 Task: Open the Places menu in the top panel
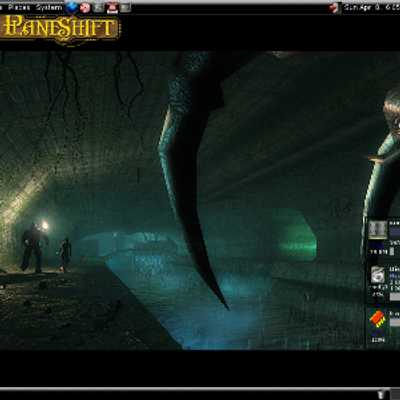tap(19, 7)
